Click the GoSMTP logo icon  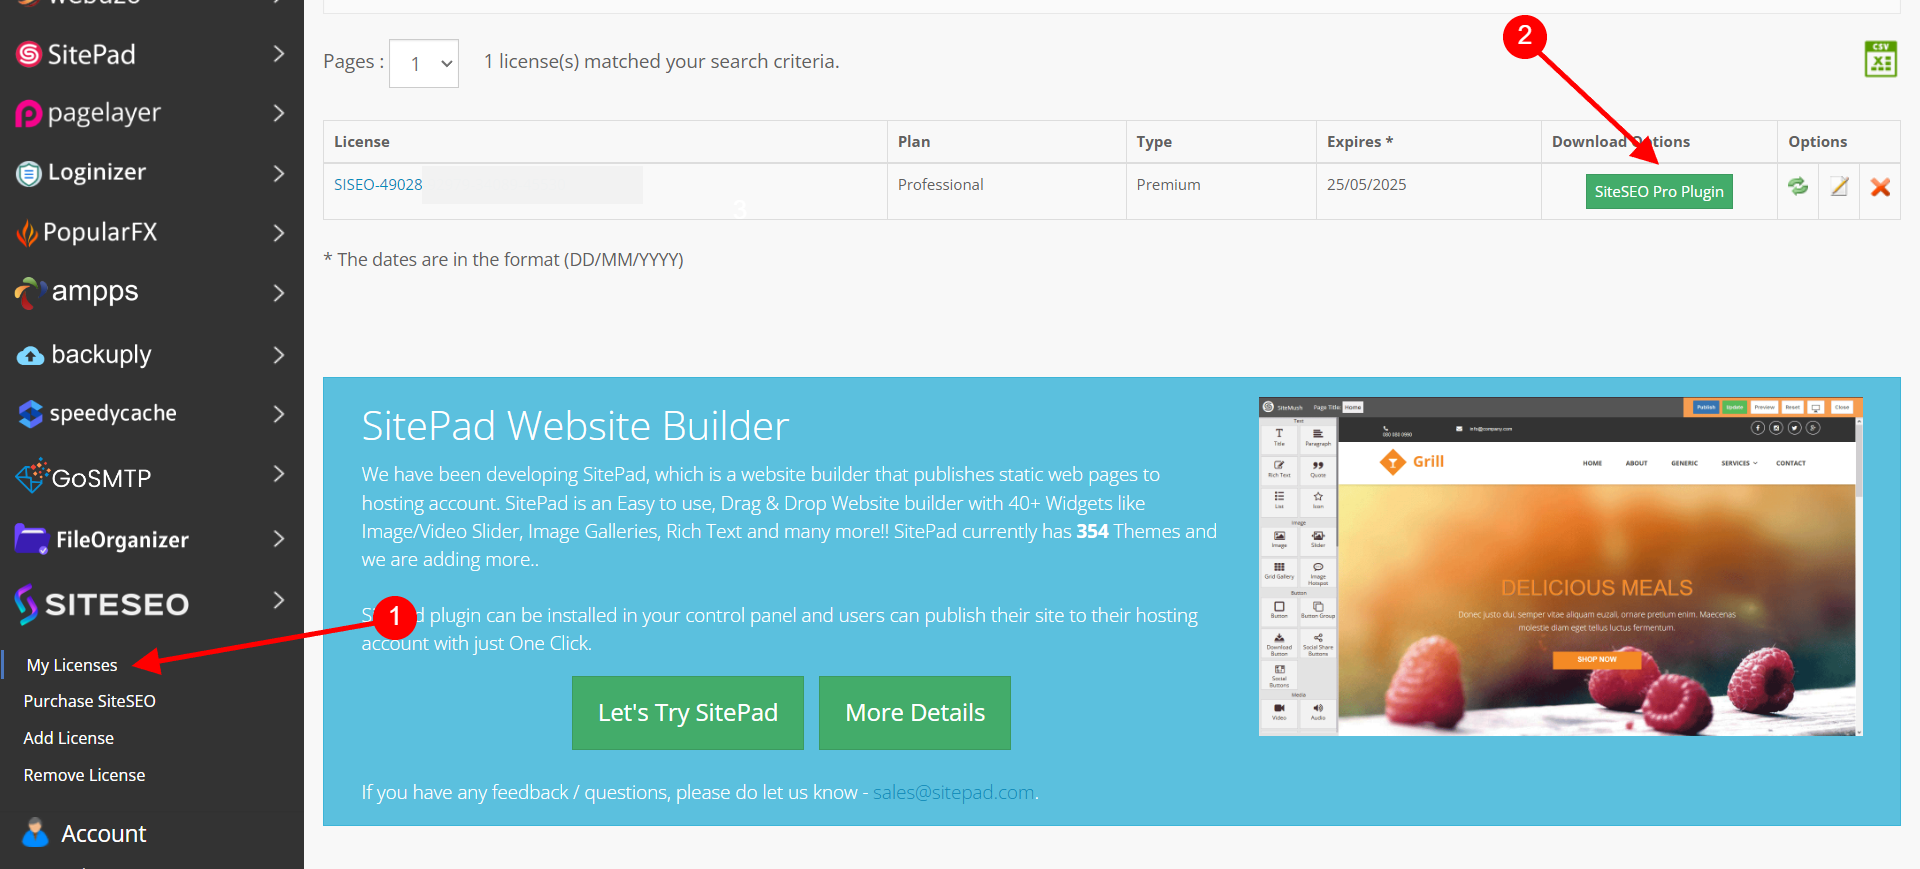click(x=32, y=476)
